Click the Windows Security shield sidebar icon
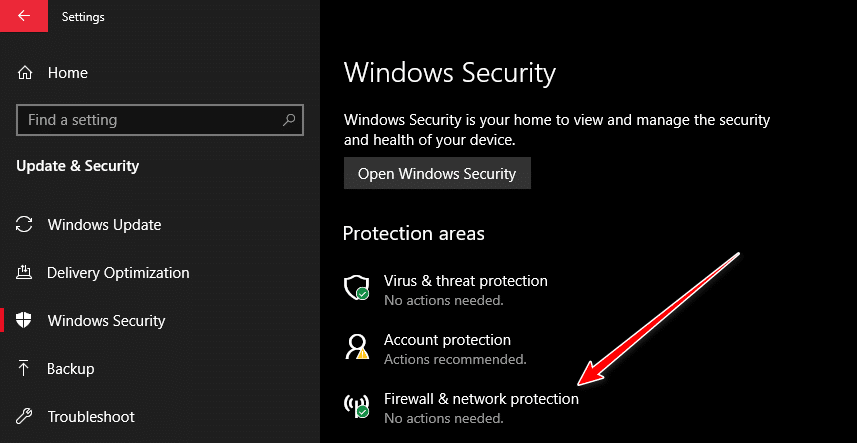Screen dimensions: 857x443 tap(27, 321)
